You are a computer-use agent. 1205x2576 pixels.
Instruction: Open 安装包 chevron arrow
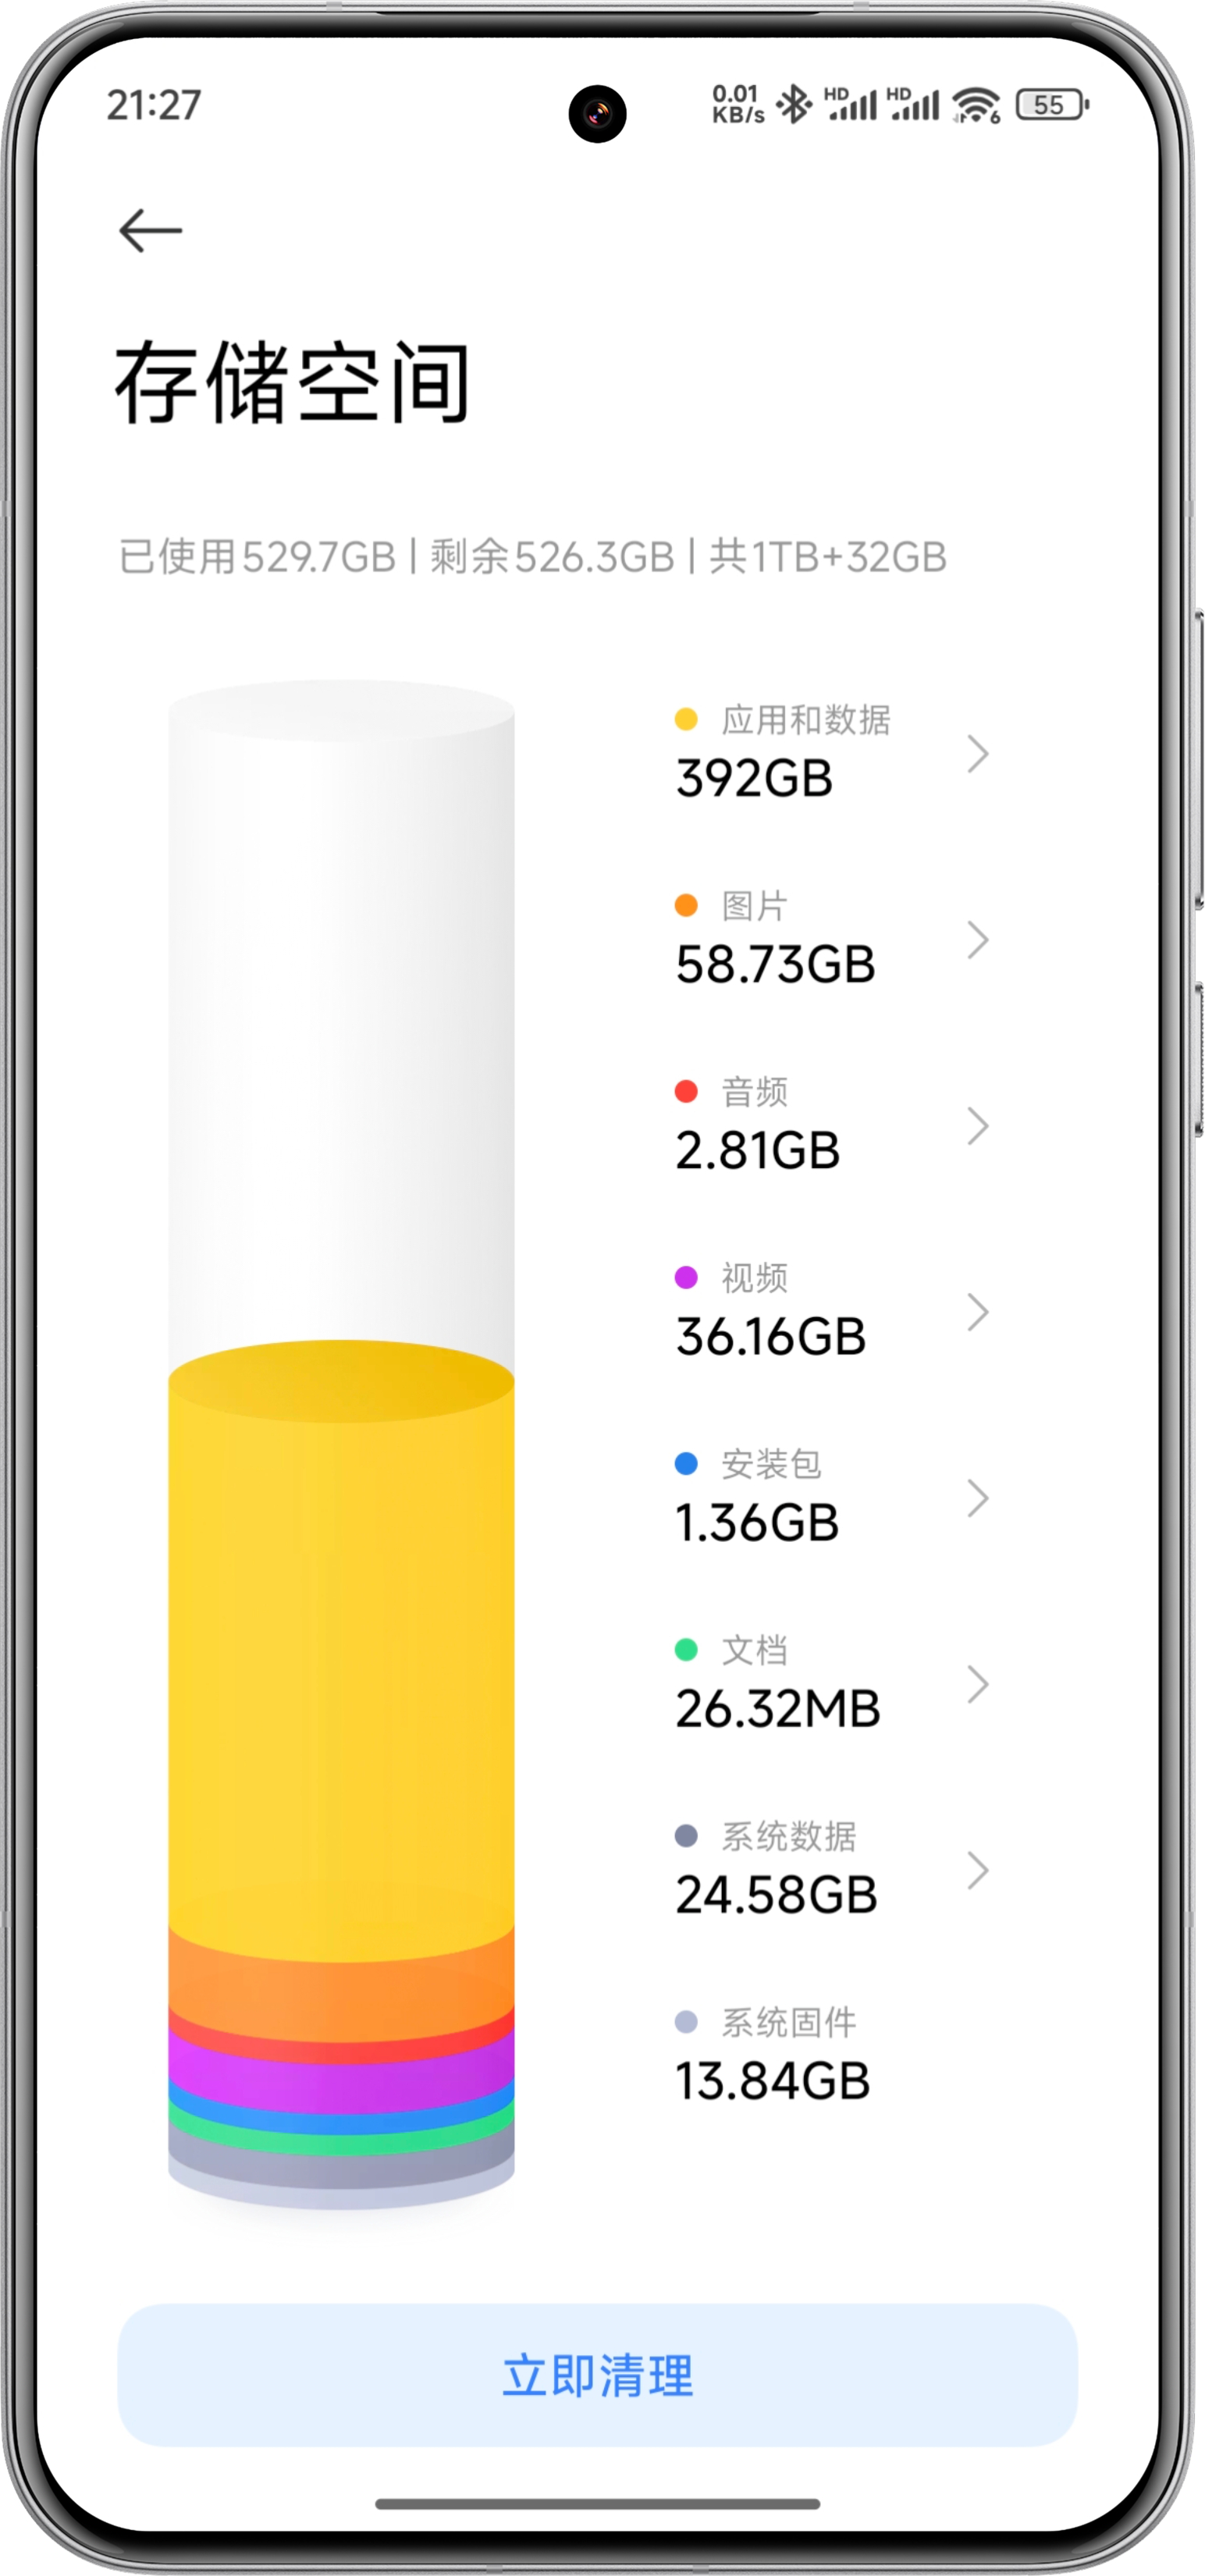pos(978,1498)
